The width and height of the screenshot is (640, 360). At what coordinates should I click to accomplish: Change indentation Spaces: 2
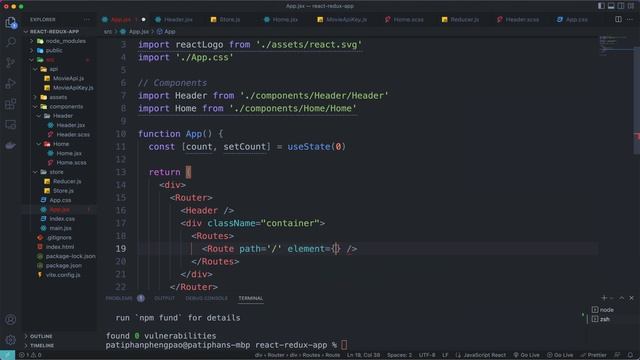(x=400, y=355)
